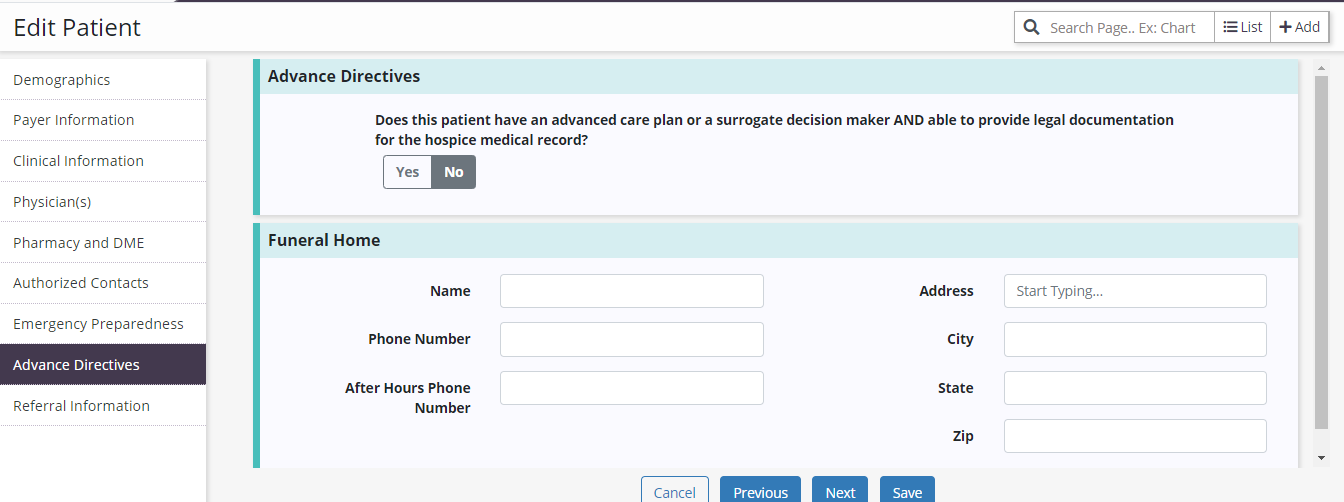Click the search magnifier icon
This screenshot has width=1344, height=502.
(x=1032, y=28)
